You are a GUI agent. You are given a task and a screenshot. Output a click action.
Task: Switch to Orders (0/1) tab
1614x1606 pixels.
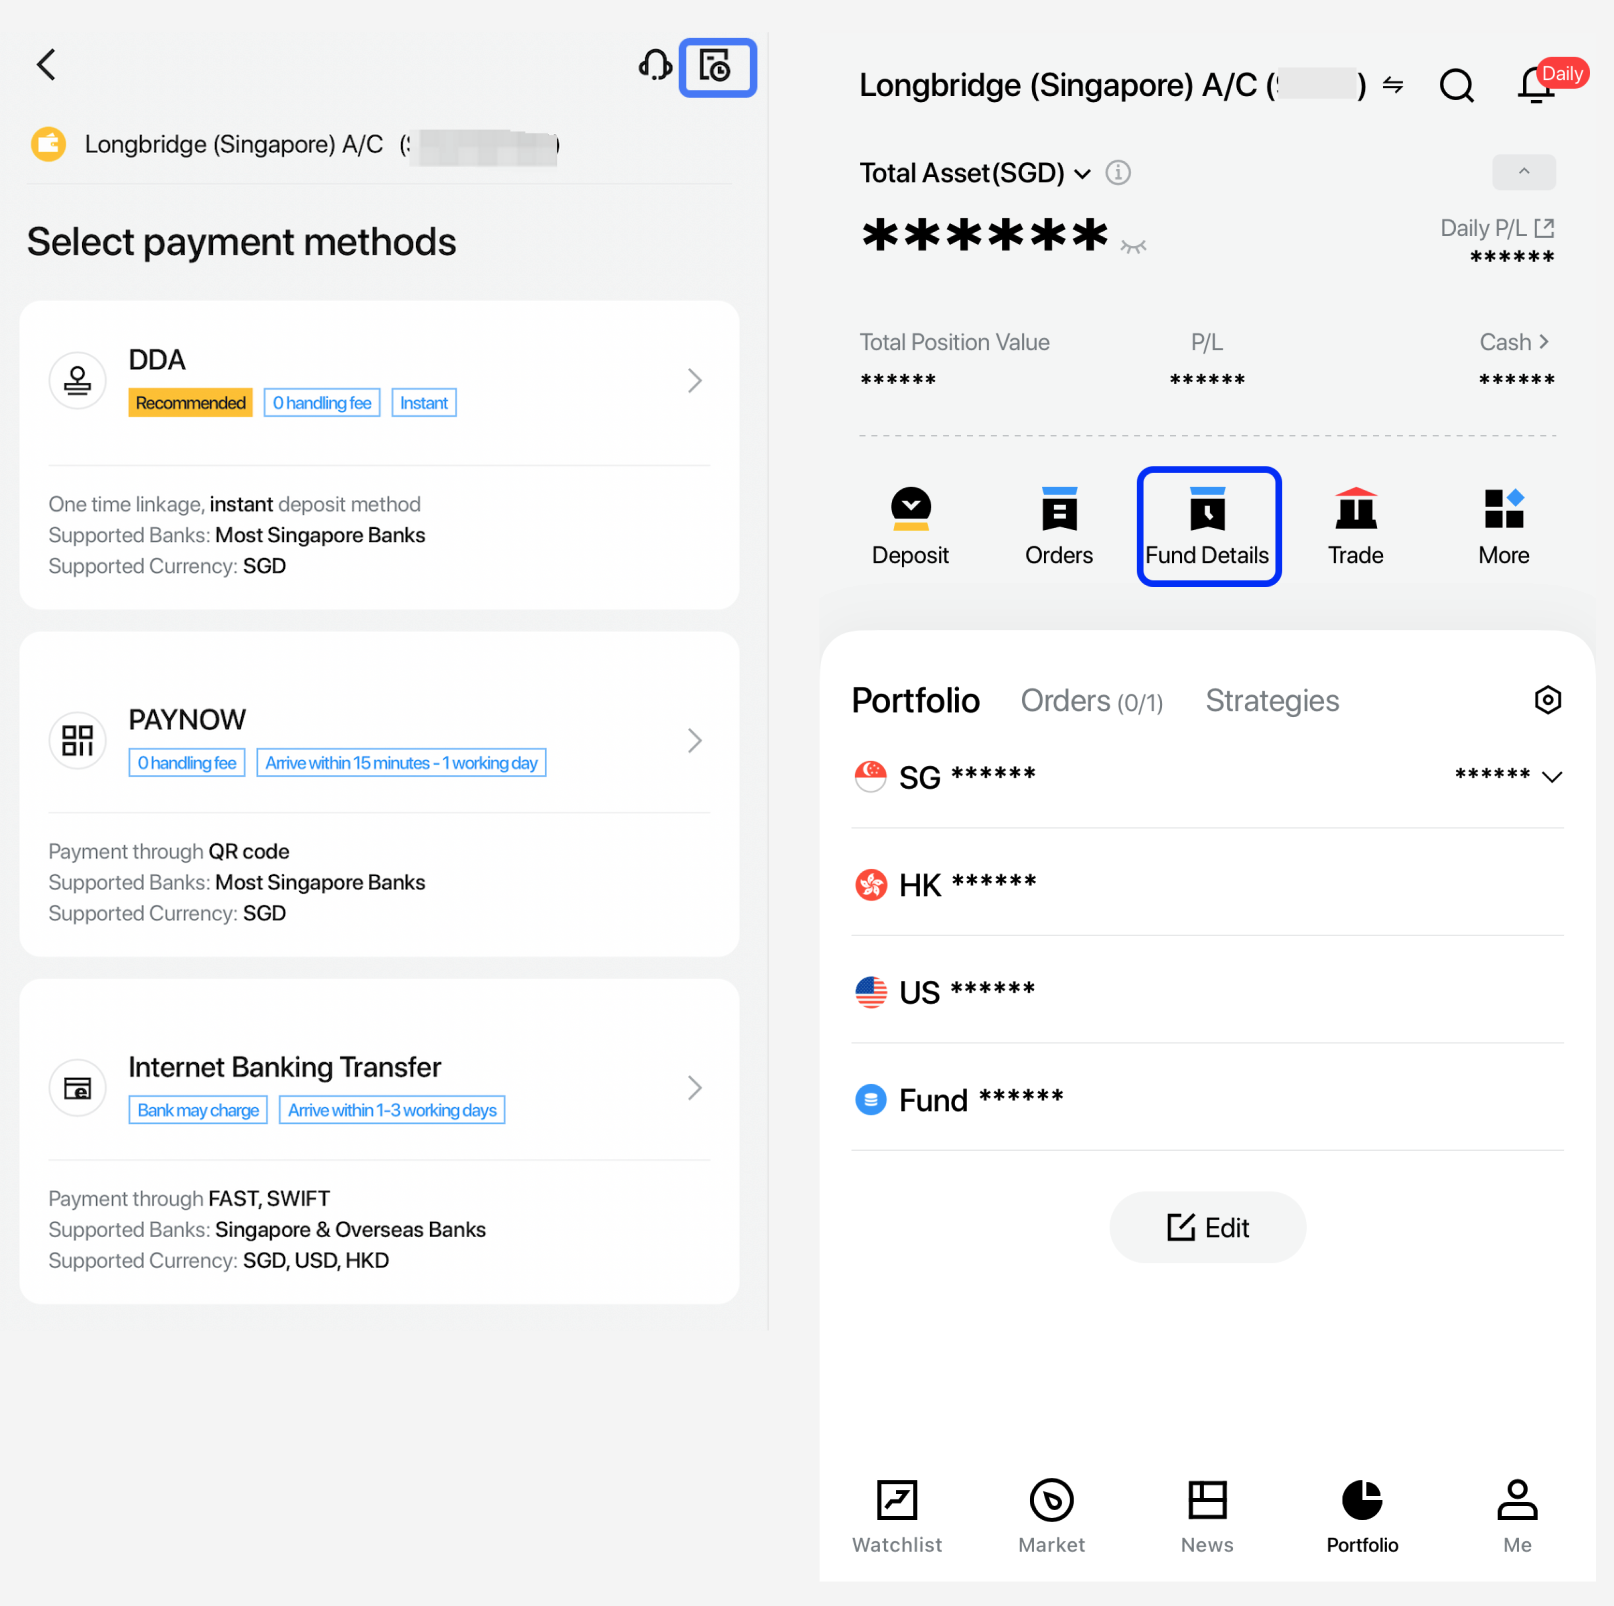[1091, 701]
